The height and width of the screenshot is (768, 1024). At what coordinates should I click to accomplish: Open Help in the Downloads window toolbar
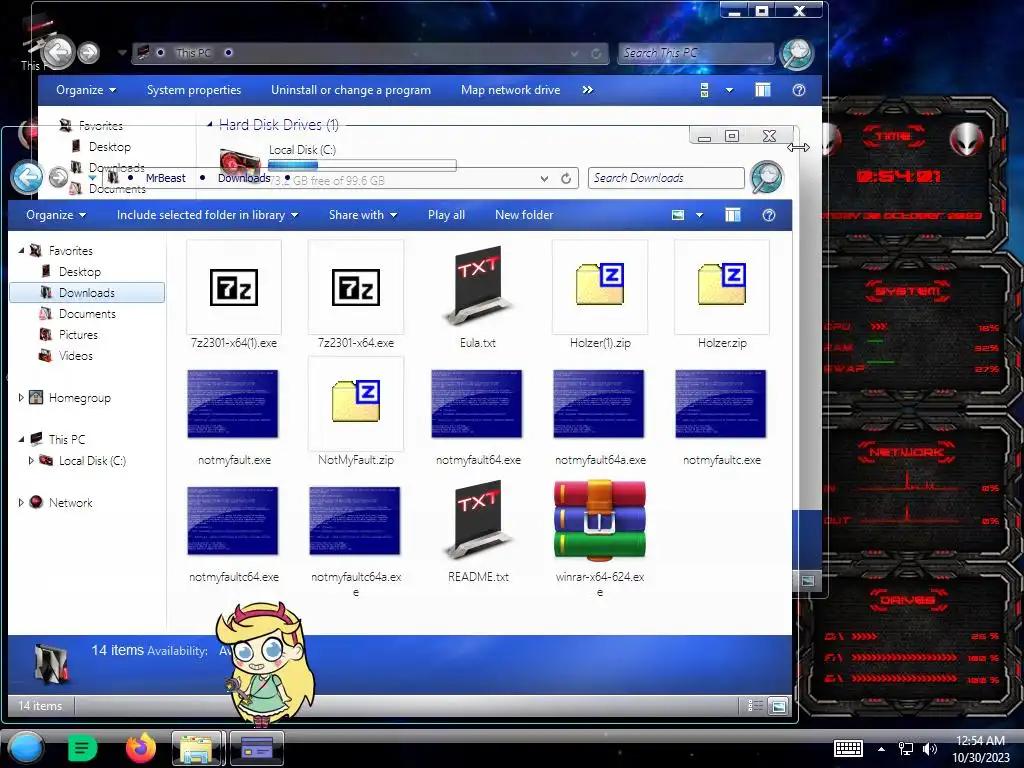[x=769, y=215]
